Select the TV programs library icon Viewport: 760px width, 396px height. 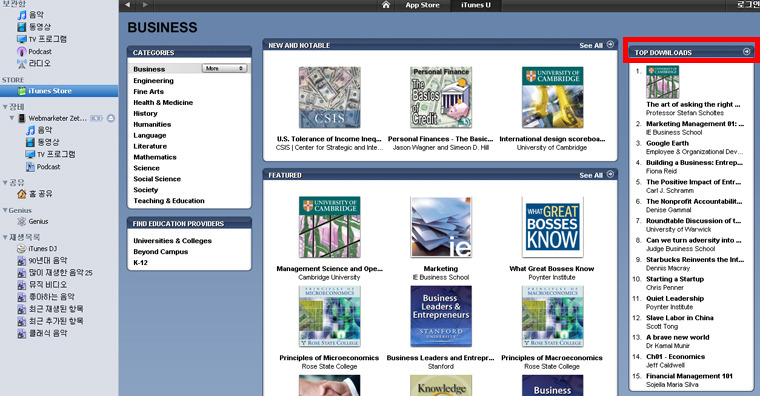coord(22,39)
